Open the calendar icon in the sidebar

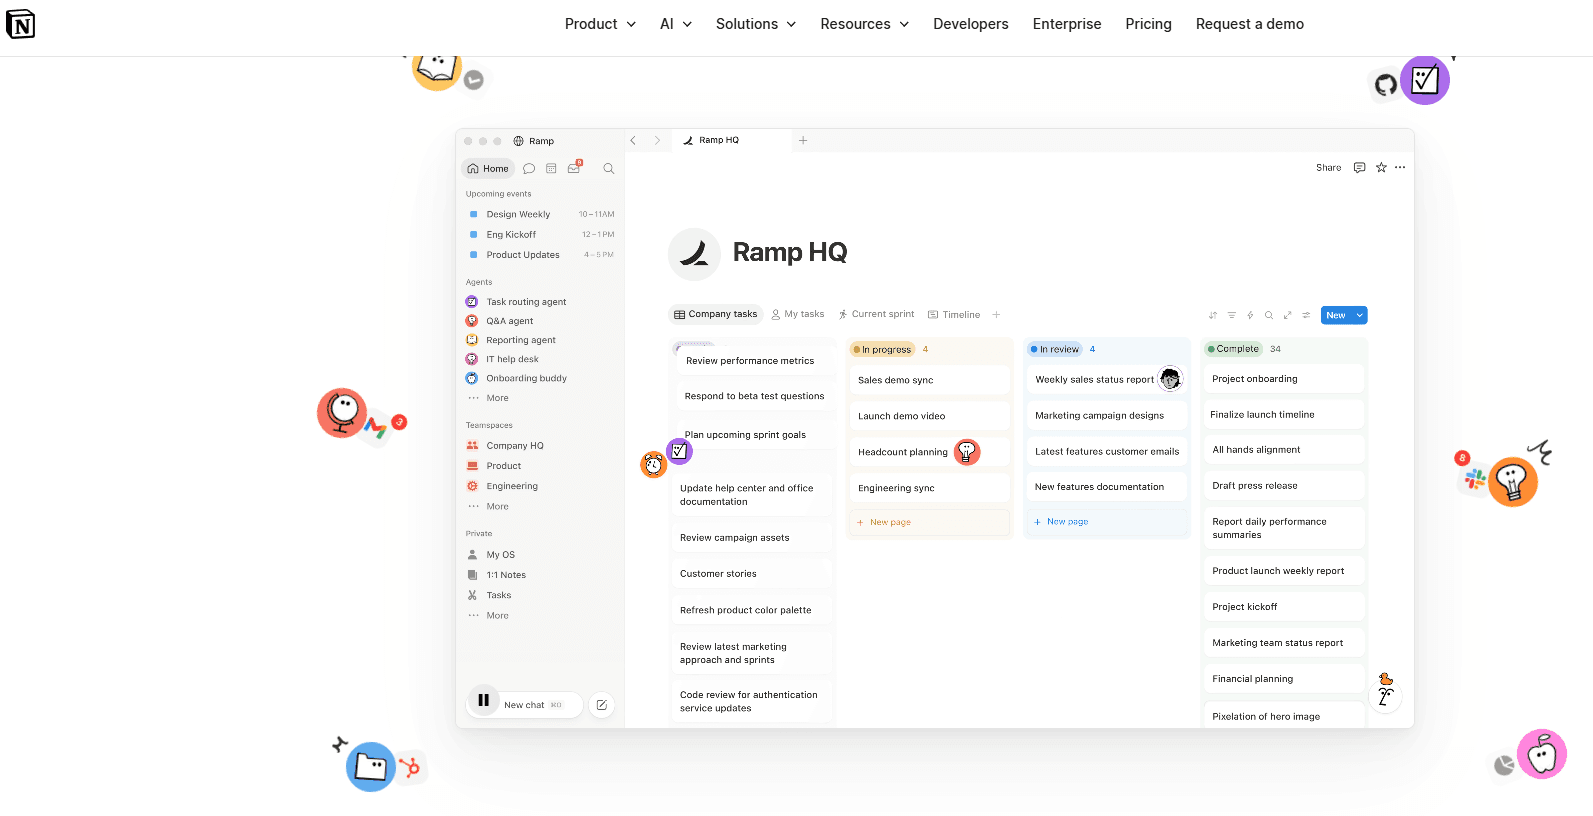(551, 169)
